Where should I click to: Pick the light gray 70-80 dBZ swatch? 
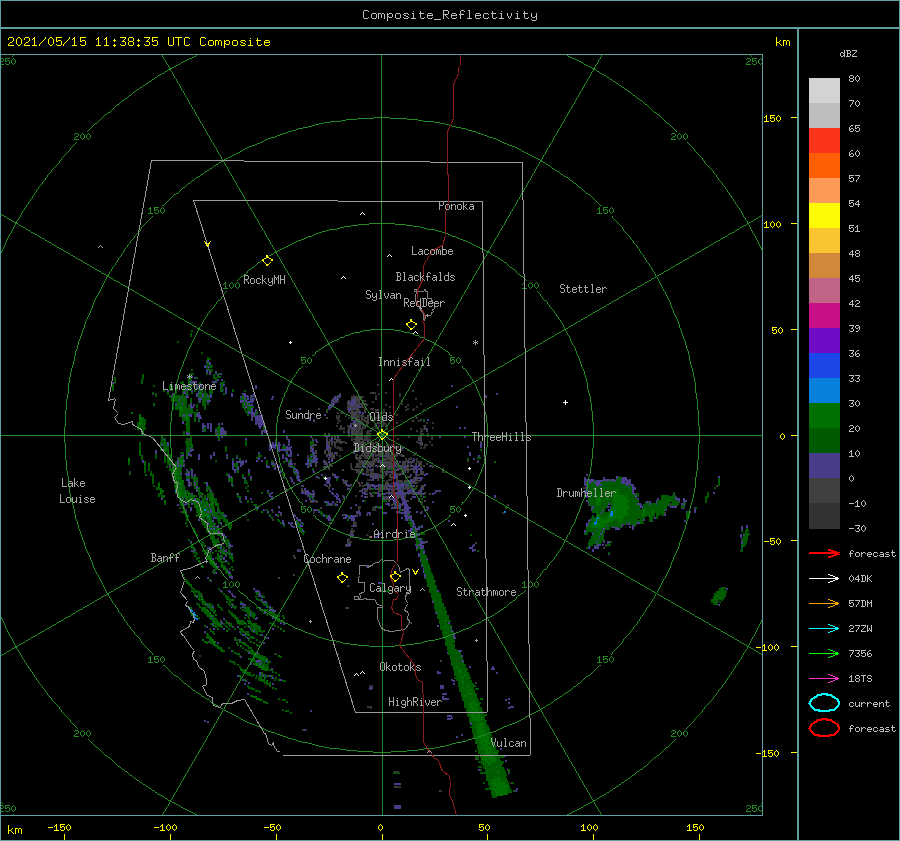[824, 91]
